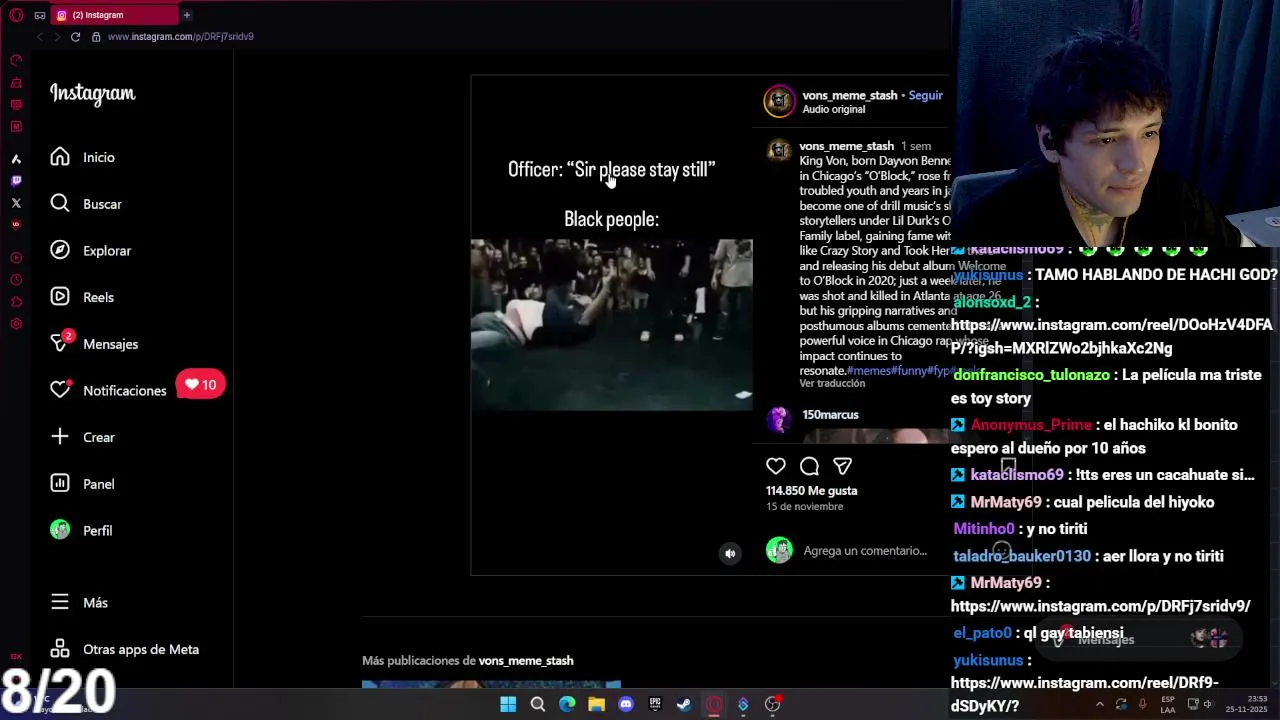This screenshot has height=720, width=1280.
Task: Open the tab islands icon beside the Opera logo
Action: click(39, 15)
